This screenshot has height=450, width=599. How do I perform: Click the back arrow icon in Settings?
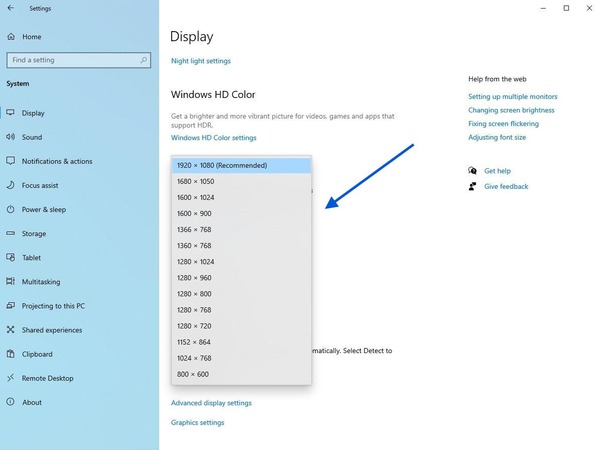coord(10,8)
